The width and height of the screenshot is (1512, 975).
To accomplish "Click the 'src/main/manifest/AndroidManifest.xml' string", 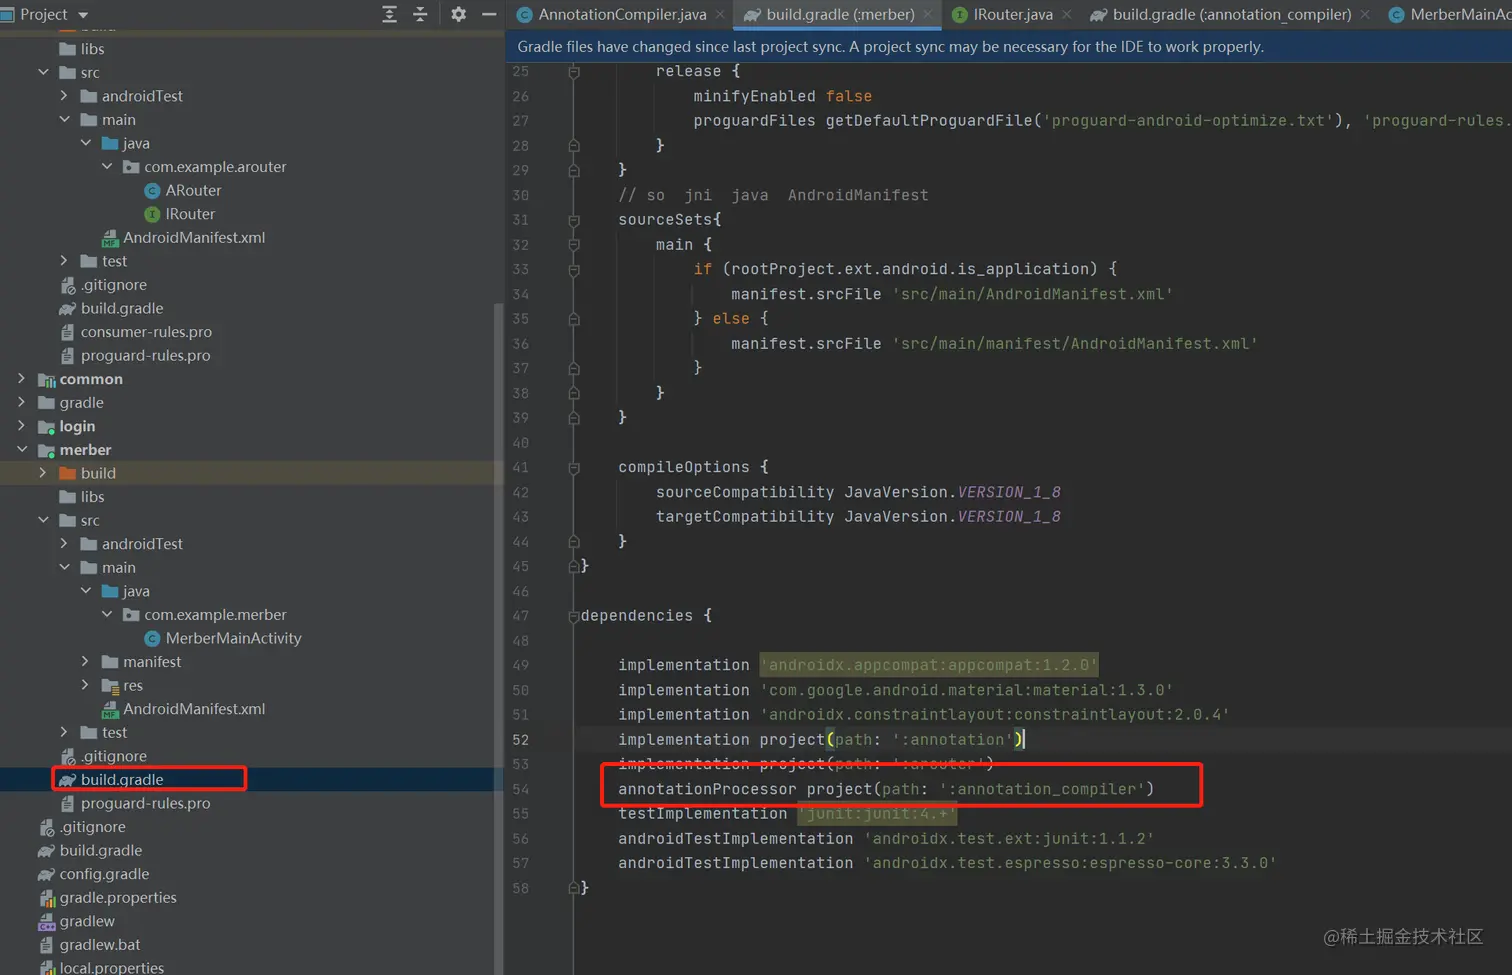I will click(x=1075, y=344).
